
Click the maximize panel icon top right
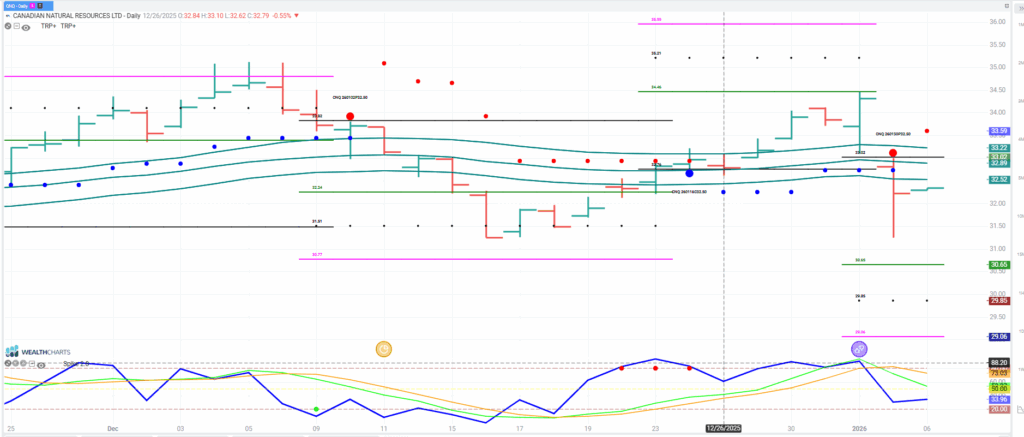tap(1008, 5)
